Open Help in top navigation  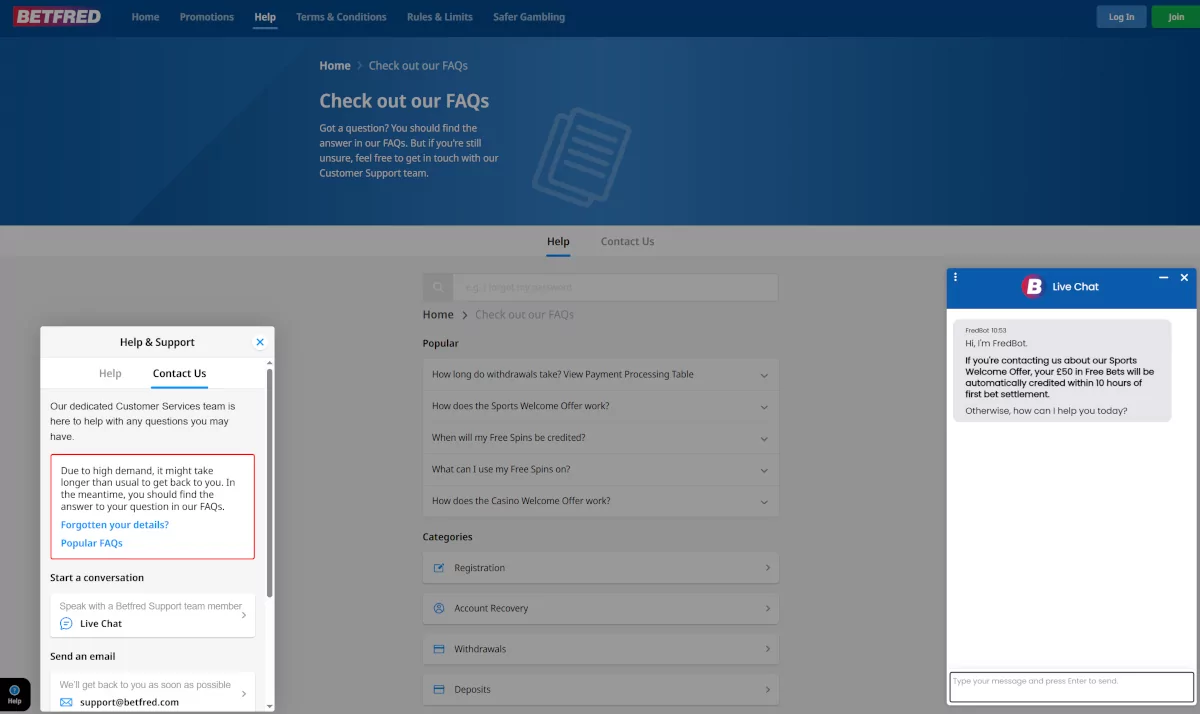pyautogui.click(x=265, y=17)
